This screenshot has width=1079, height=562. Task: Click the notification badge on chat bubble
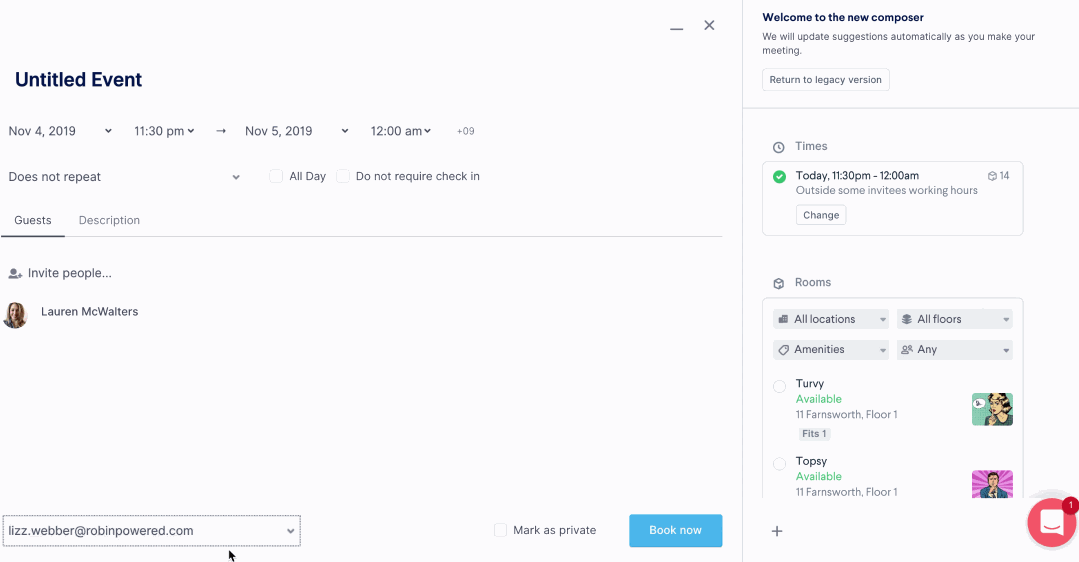click(x=1070, y=506)
